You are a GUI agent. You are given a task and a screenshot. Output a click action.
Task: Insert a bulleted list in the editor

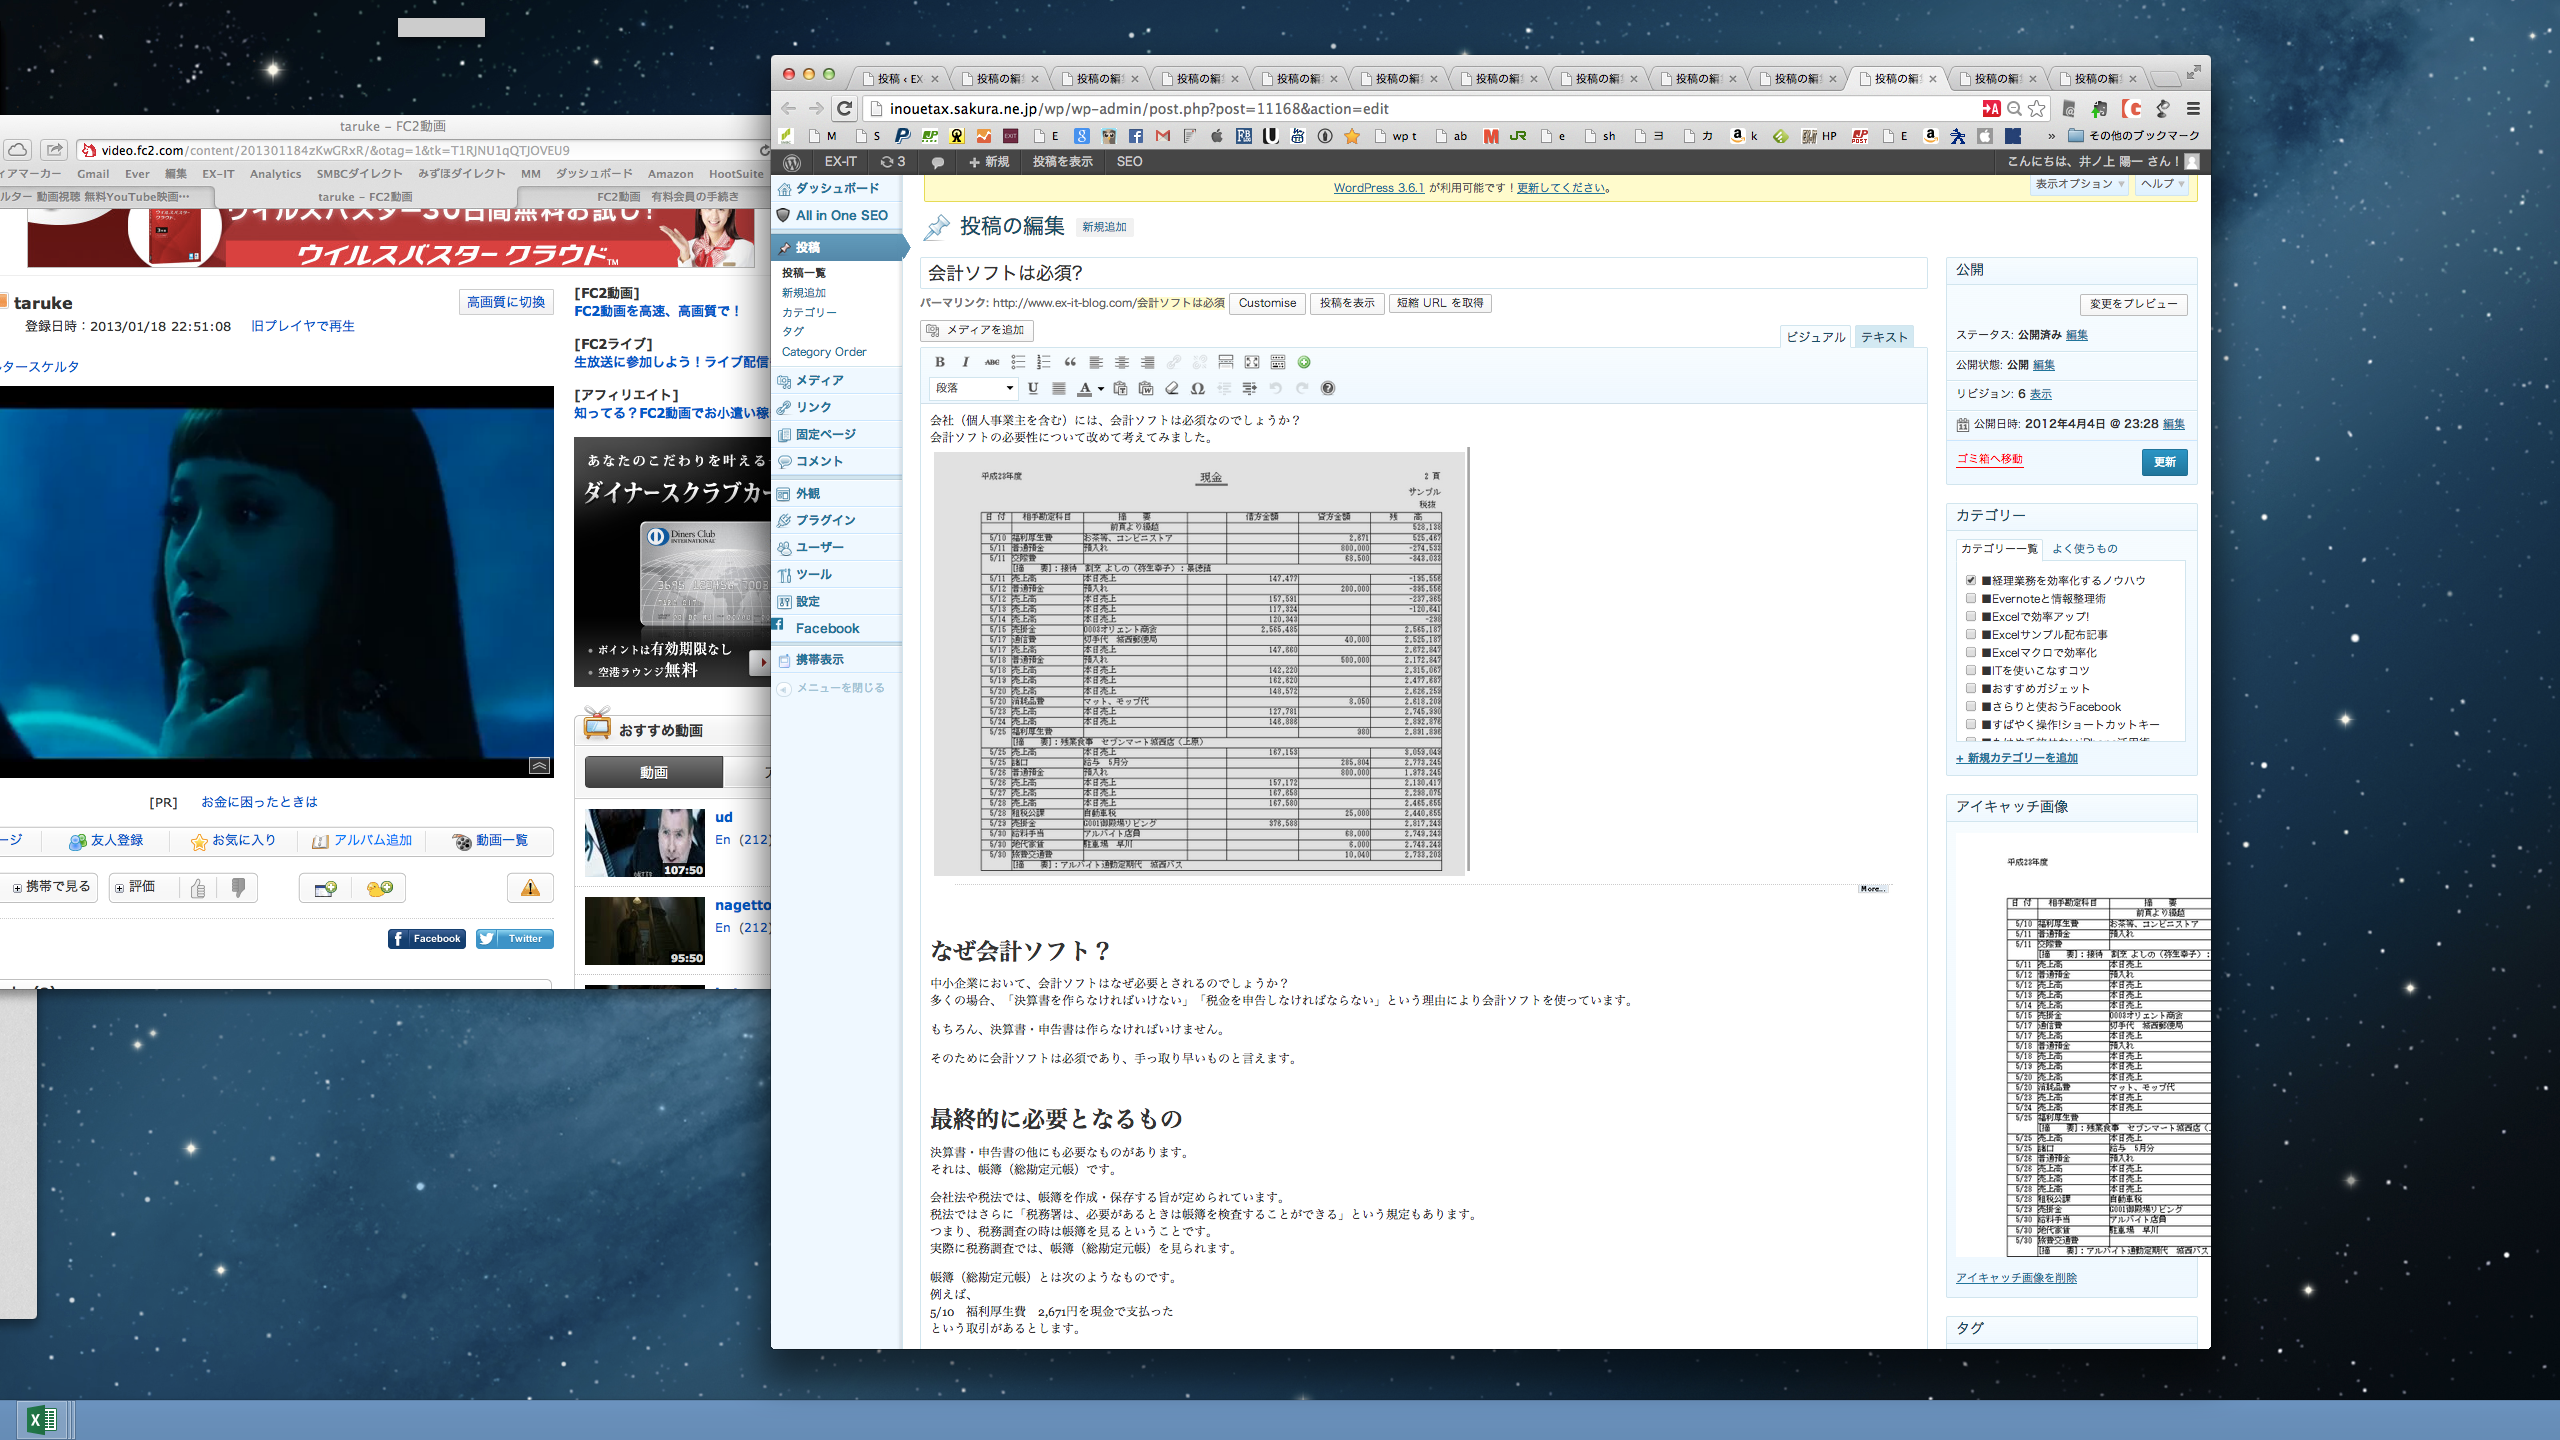[1017, 362]
